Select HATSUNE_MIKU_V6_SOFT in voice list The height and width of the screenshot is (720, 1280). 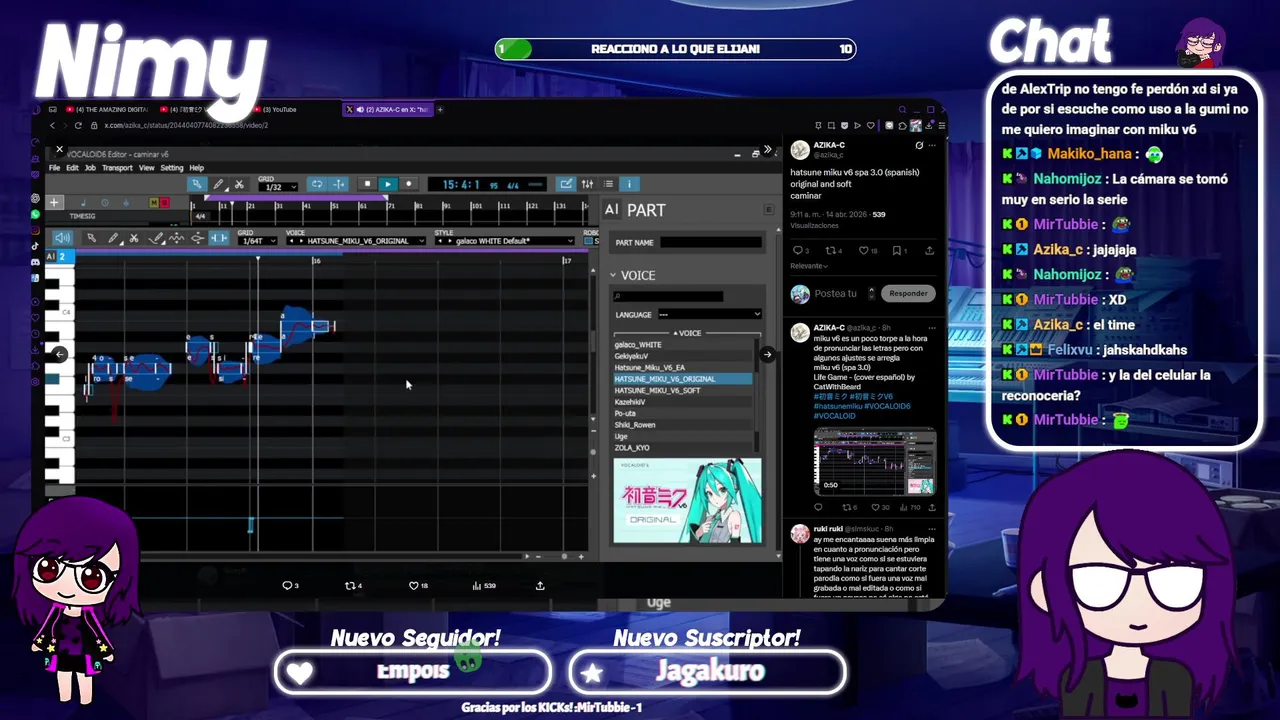[x=683, y=390]
